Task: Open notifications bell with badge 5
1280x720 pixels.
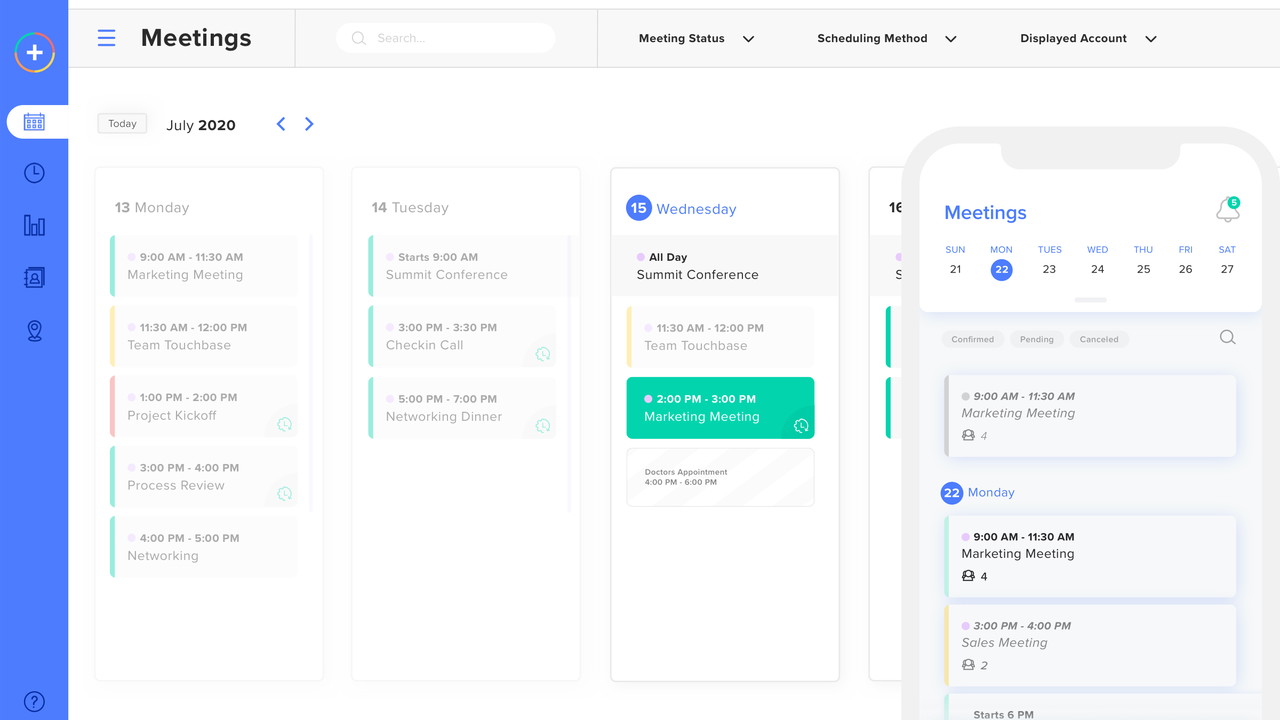Action: tap(1227, 210)
